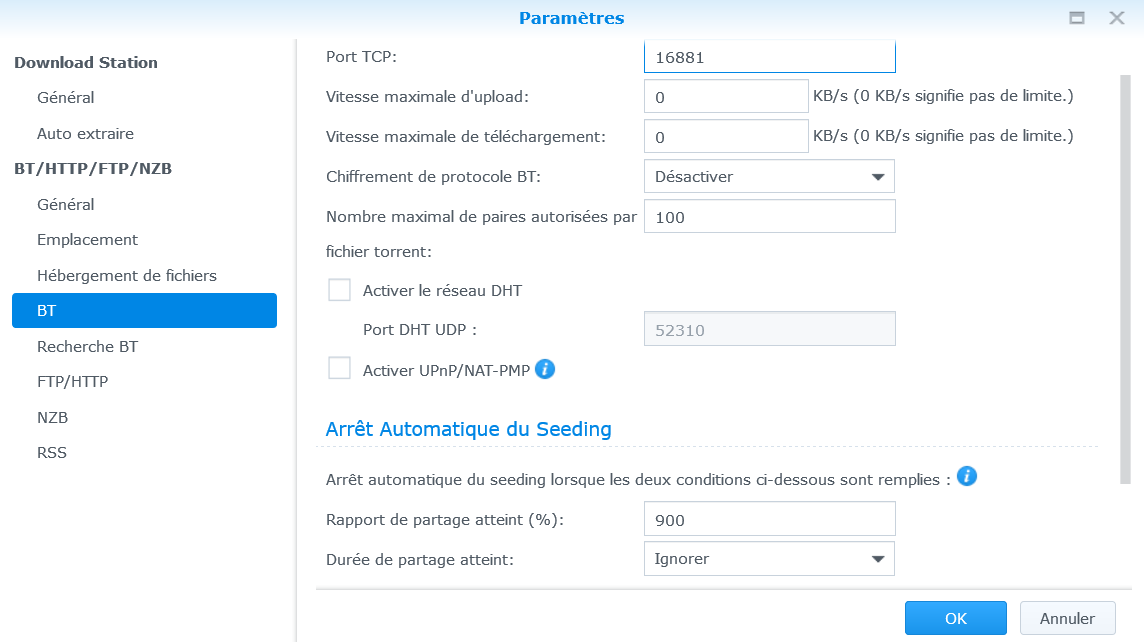The width and height of the screenshot is (1144, 642).
Task: Maximize the Paramètres window
Action: click(1077, 18)
